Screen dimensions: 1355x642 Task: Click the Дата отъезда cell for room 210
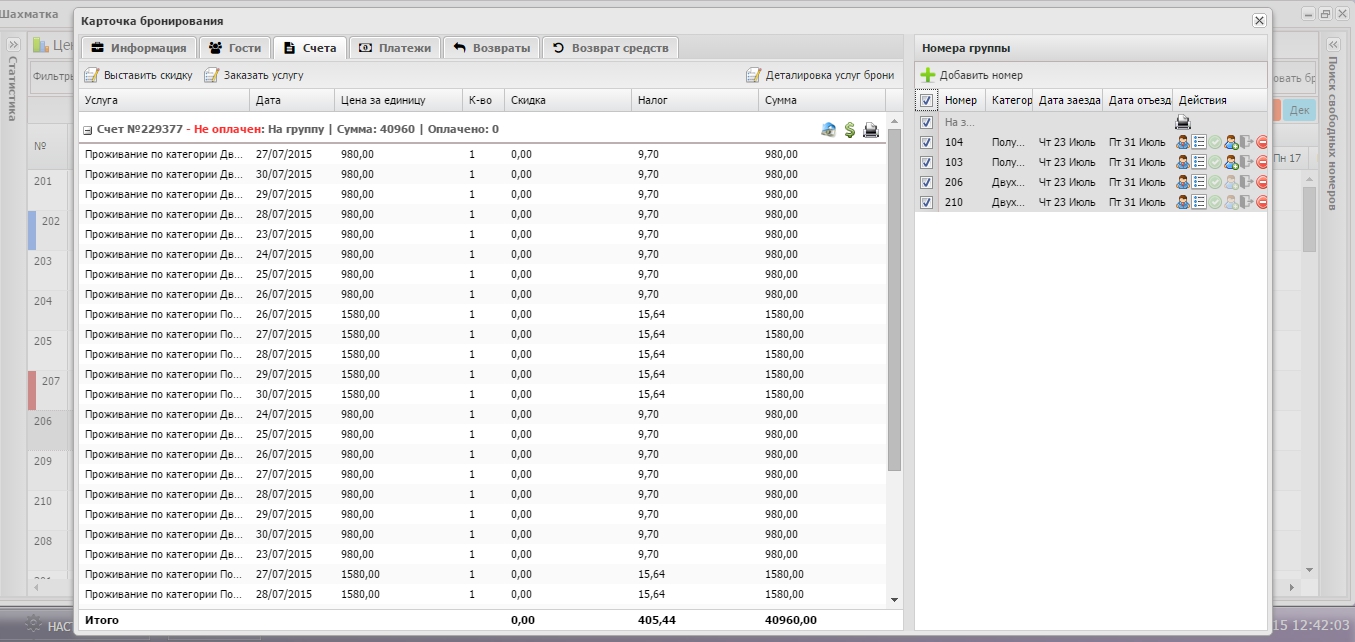point(1138,202)
